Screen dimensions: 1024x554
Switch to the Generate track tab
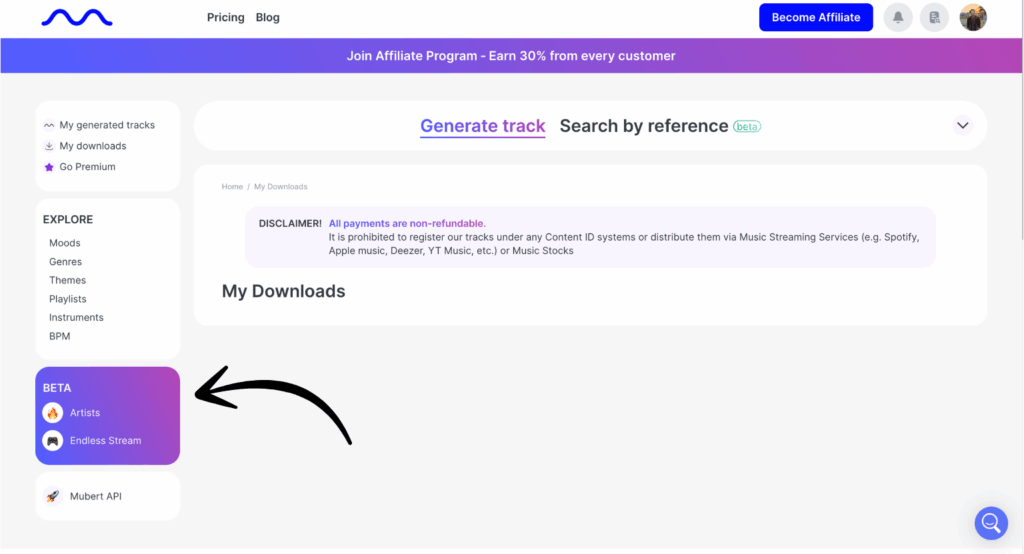[482, 126]
